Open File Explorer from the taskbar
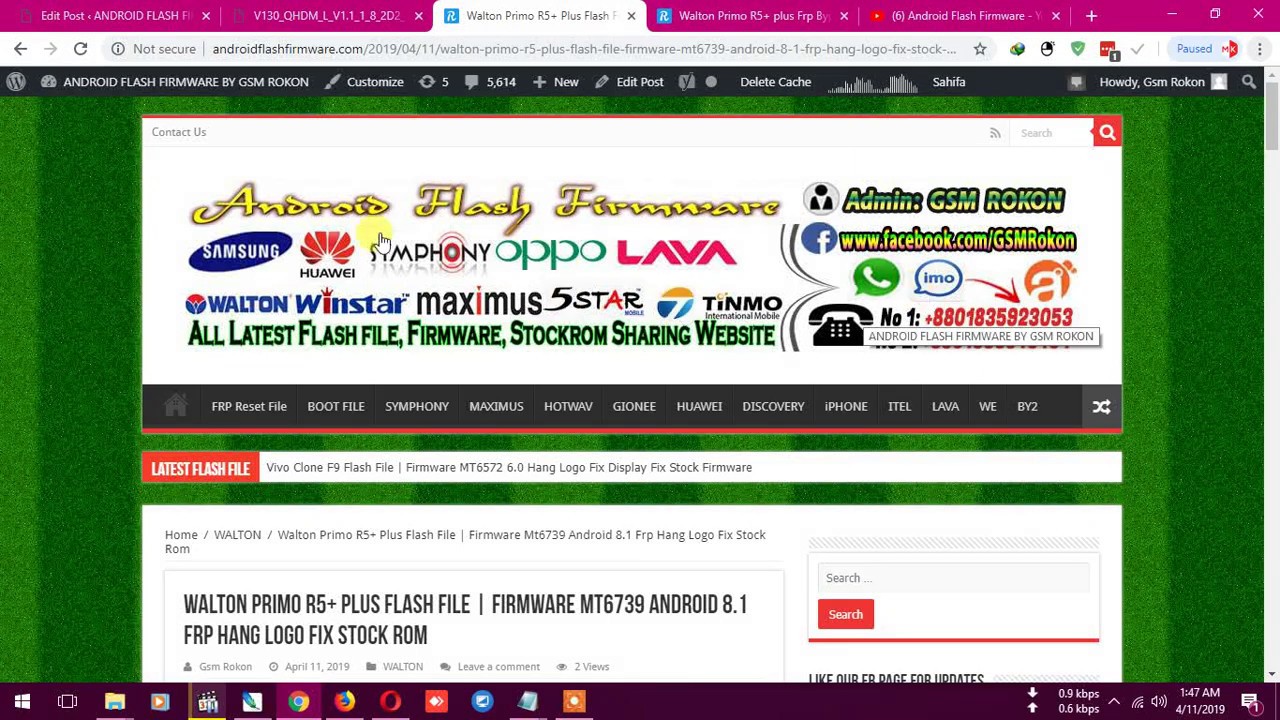Screen dimensions: 1280x720 click(114, 701)
